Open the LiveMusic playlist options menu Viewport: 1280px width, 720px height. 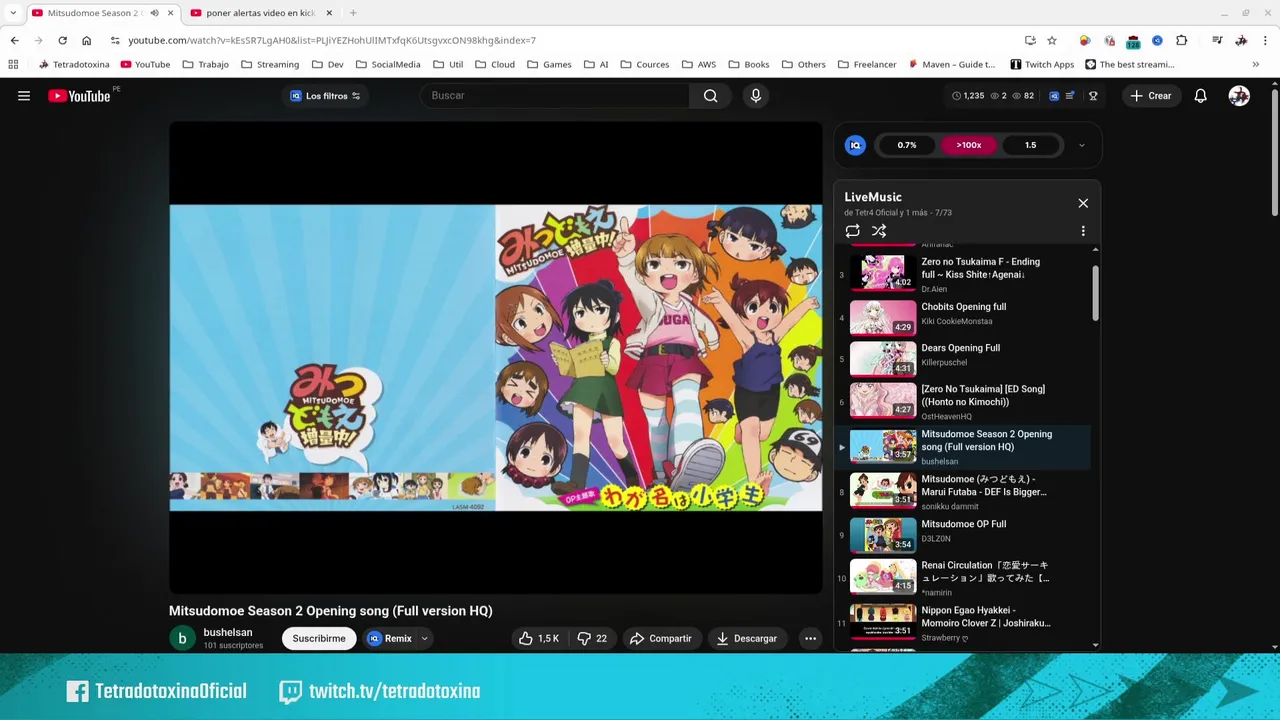(x=1083, y=231)
